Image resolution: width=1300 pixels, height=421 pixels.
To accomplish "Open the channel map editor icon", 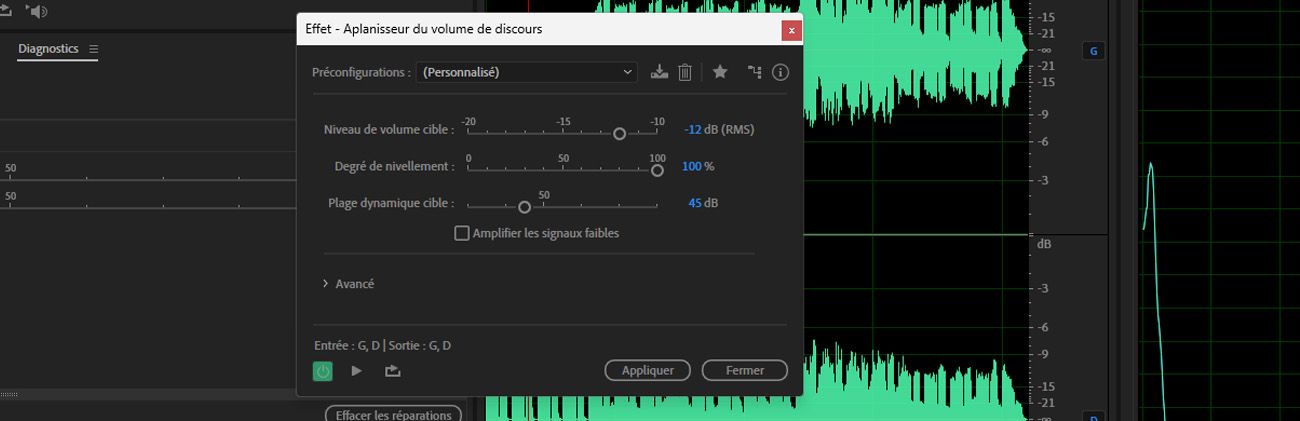I will [x=754, y=72].
